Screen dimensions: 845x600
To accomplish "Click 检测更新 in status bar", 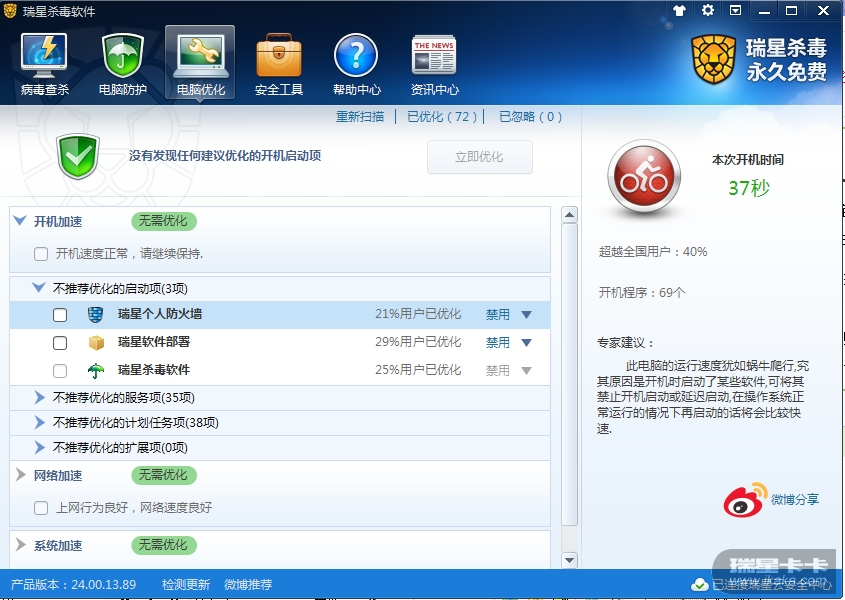I will [x=186, y=584].
